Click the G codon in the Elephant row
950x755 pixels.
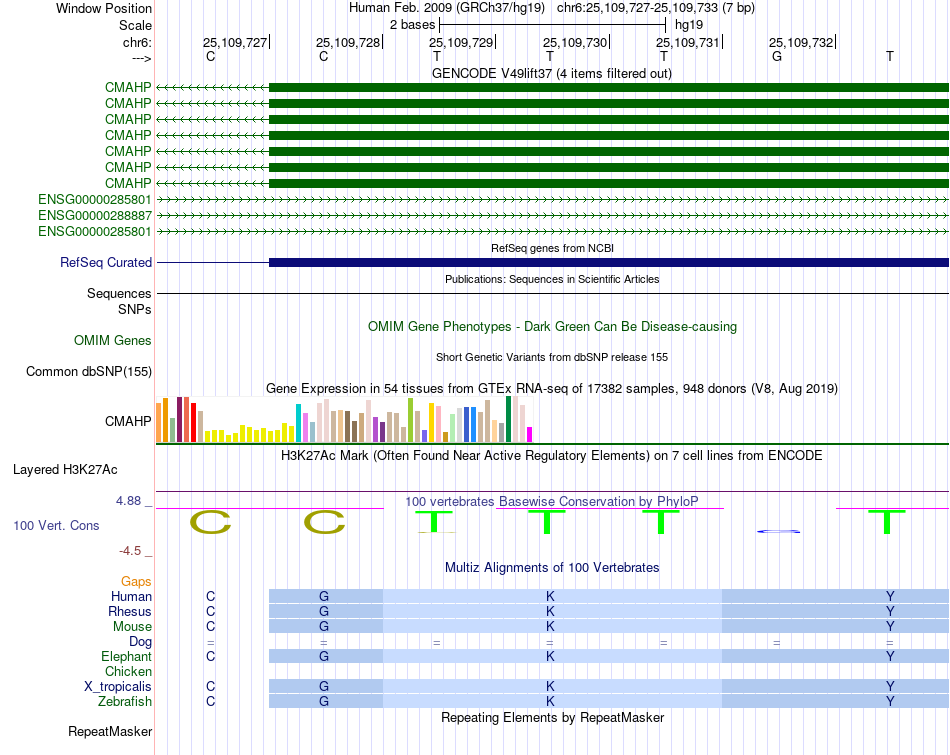pyautogui.click(x=324, y=656)
